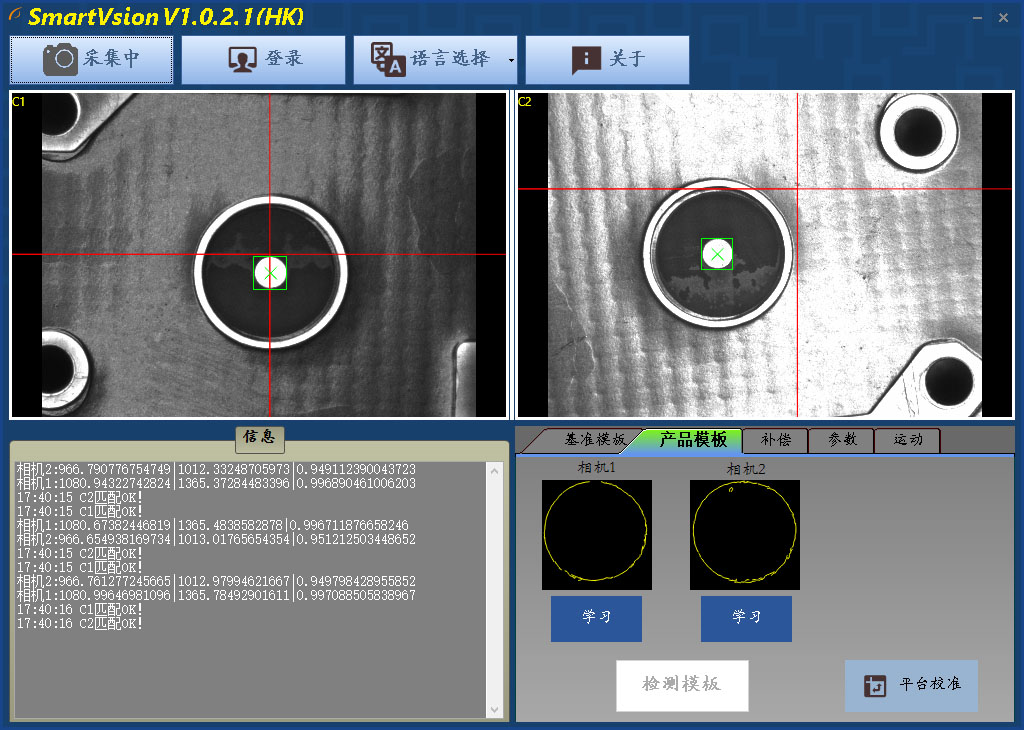Click green crosshair marker in C2 view
1024x730 pixels.
click(717, 254)
